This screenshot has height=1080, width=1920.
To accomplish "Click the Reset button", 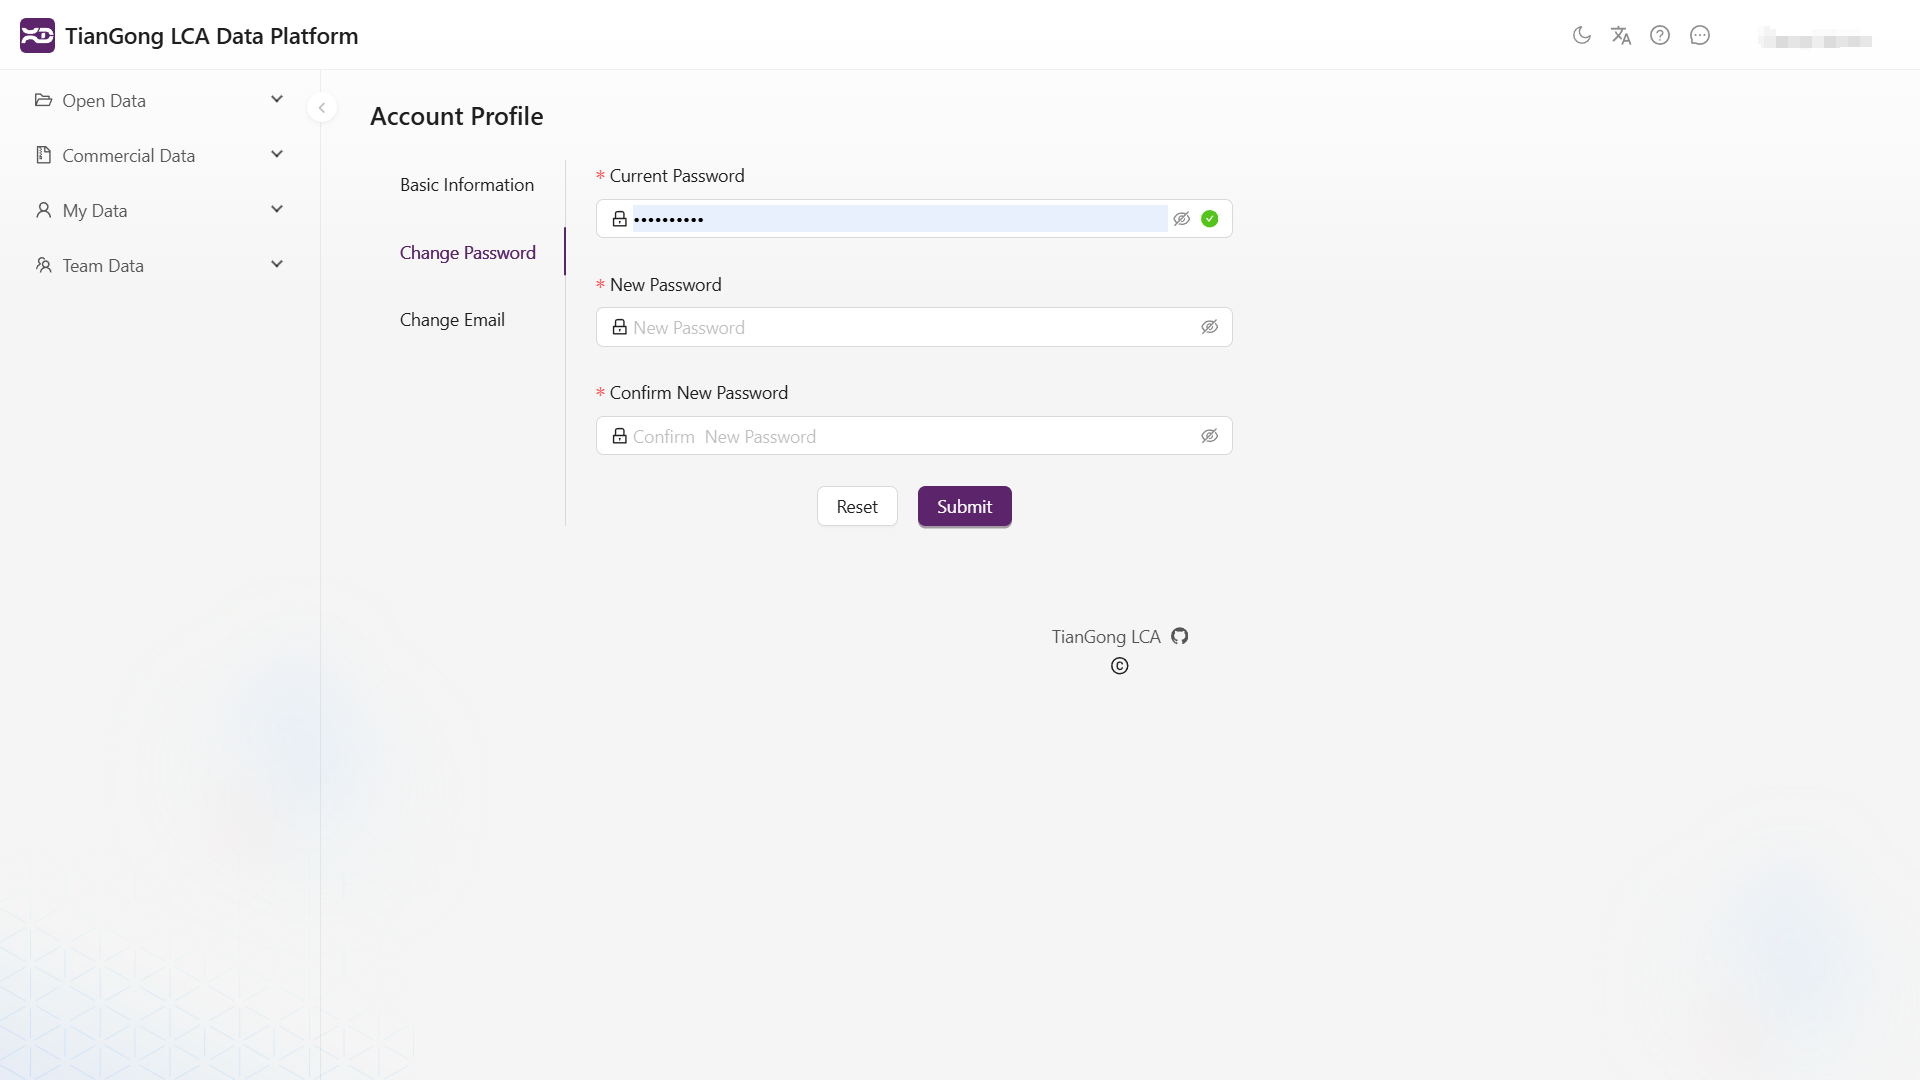I will (x=857, y=507).
